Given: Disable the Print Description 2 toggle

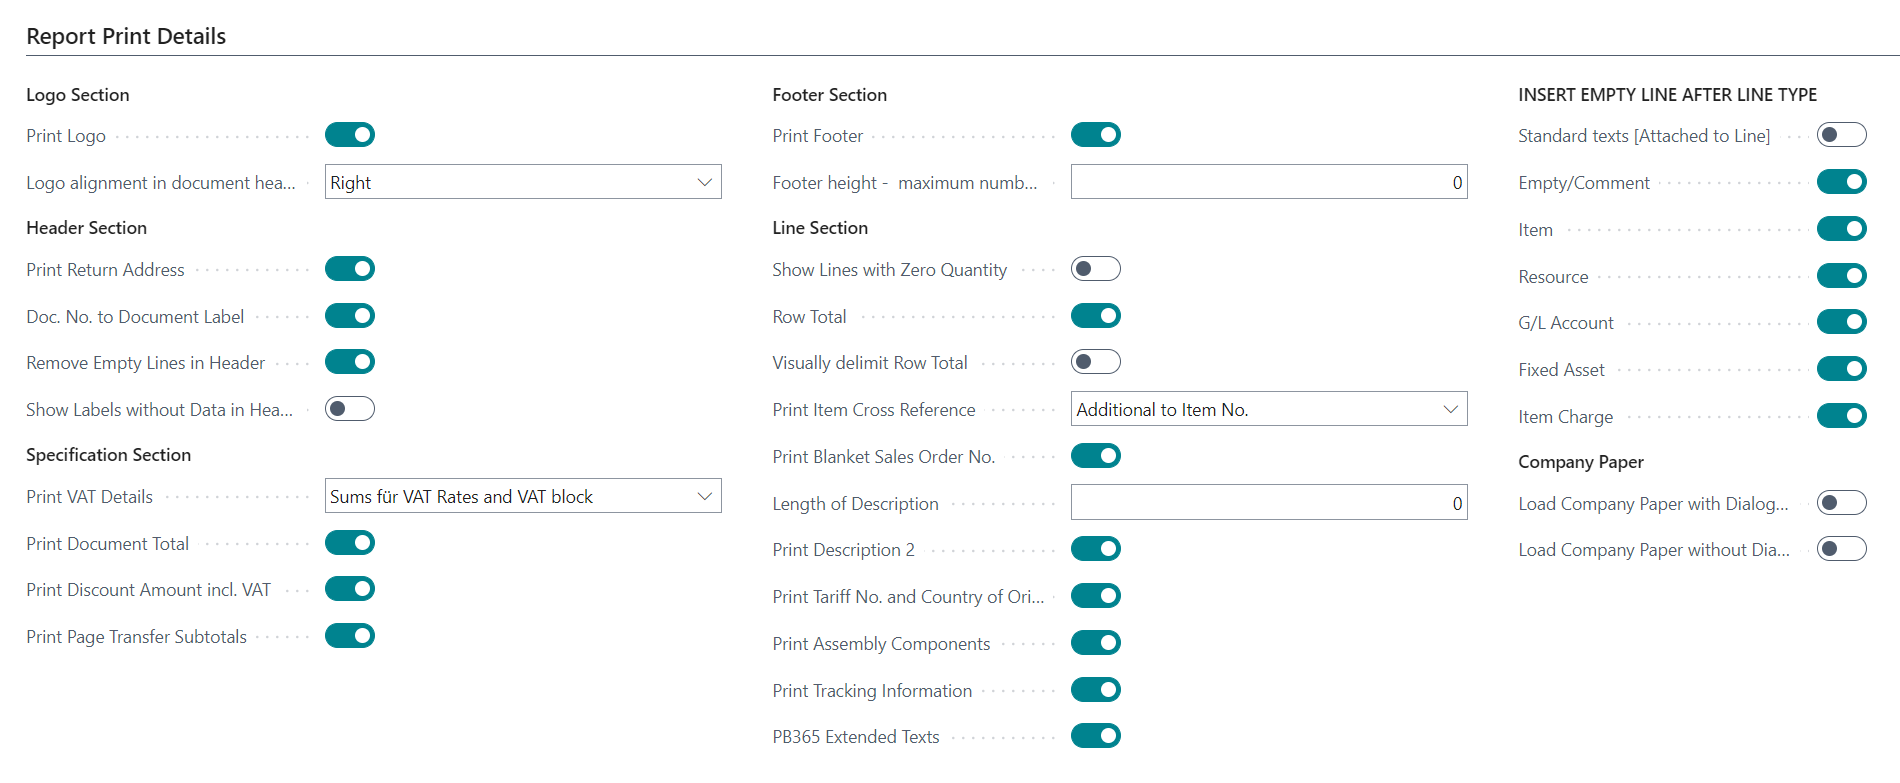Looking at the screenshot, I should point(1096,549).
